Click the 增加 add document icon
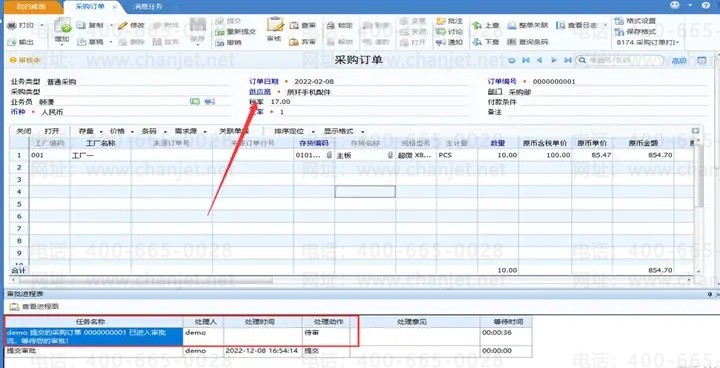Image resolution: width=720 pixels, height=368 pixels. pyautogui.click(x=62, y=26)
